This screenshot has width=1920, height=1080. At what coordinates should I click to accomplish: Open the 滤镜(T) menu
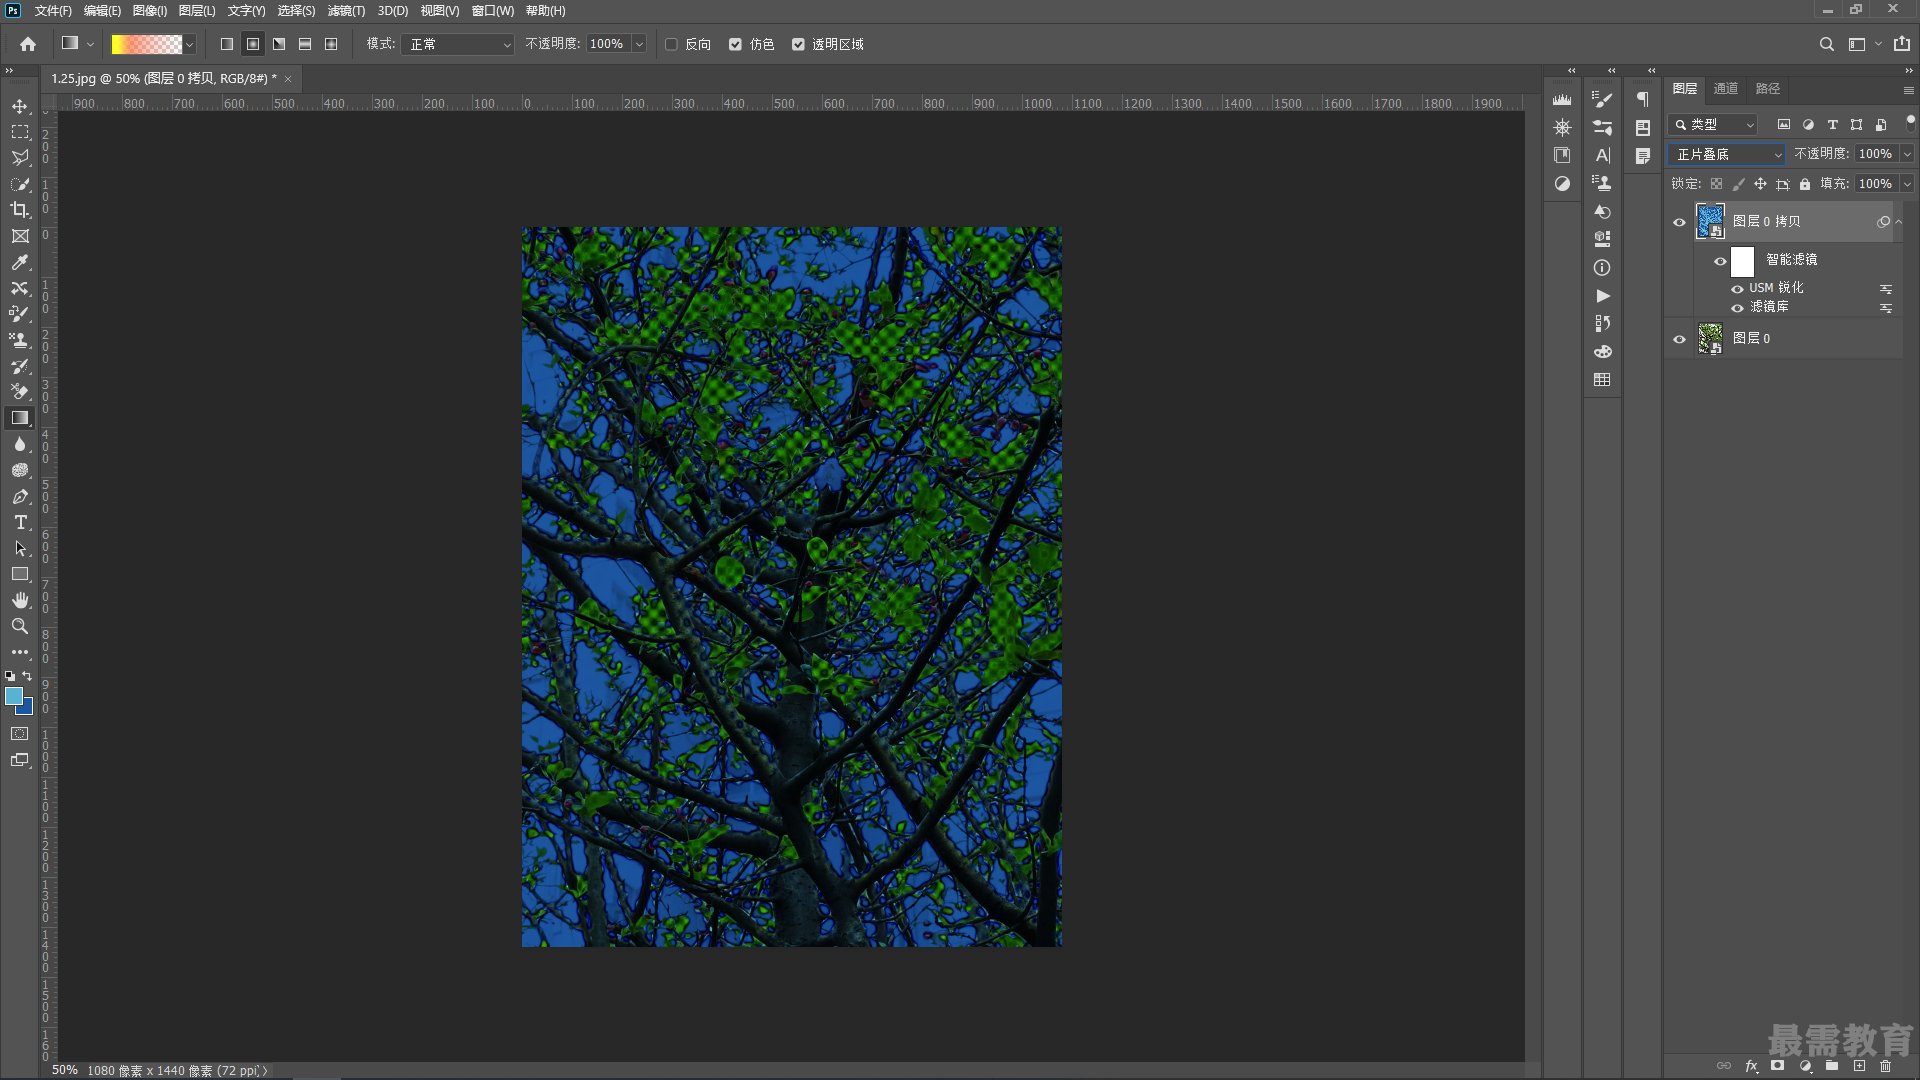(x=346, y=11)
